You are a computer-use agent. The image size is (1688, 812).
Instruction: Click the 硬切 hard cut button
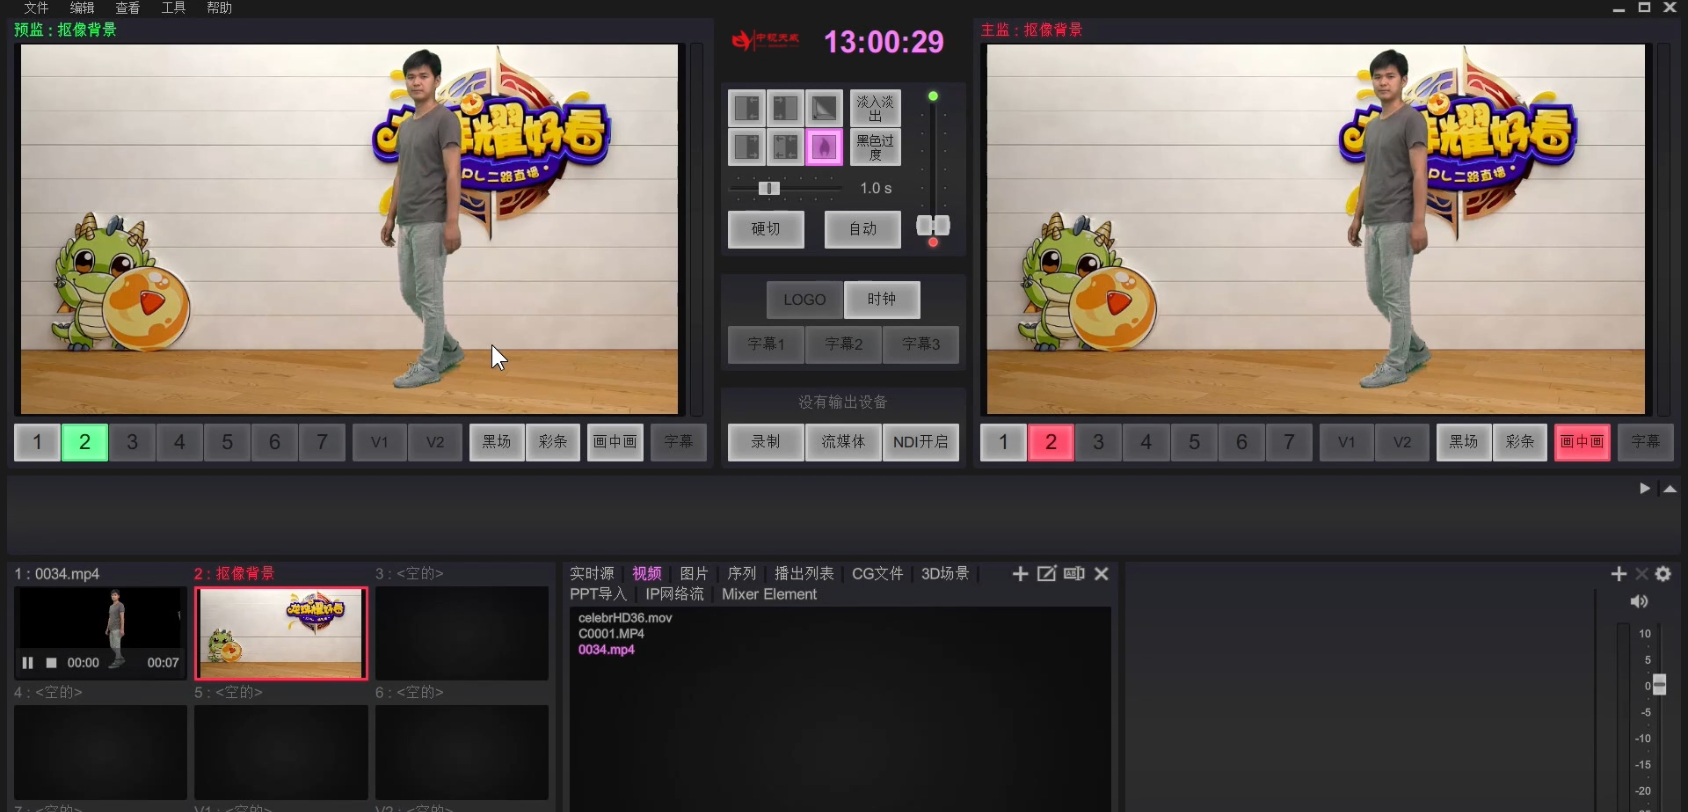[766, 229]
